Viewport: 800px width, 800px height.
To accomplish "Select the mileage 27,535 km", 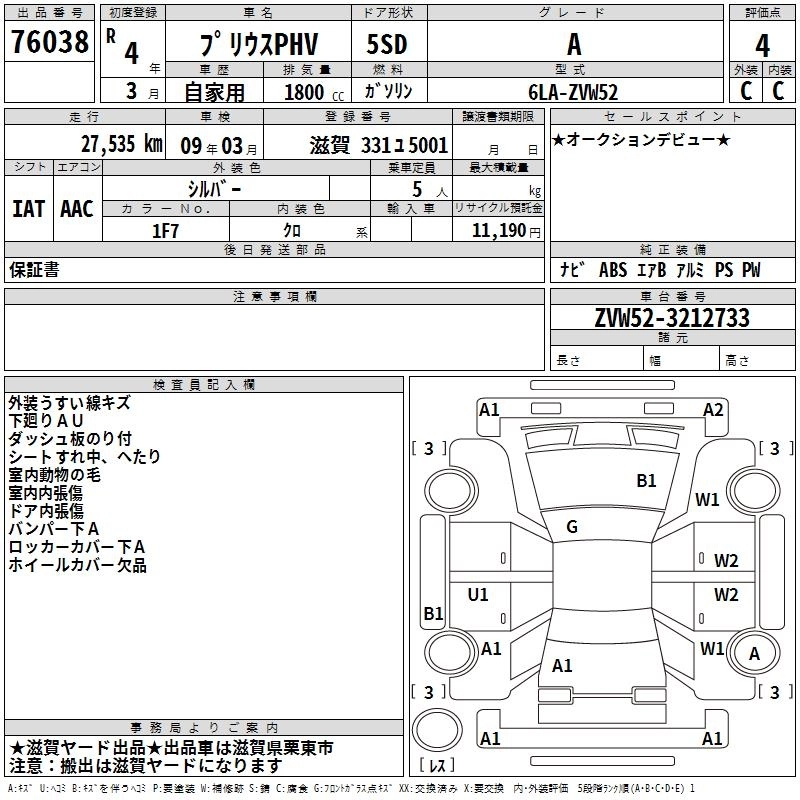I will coord(122,144).
